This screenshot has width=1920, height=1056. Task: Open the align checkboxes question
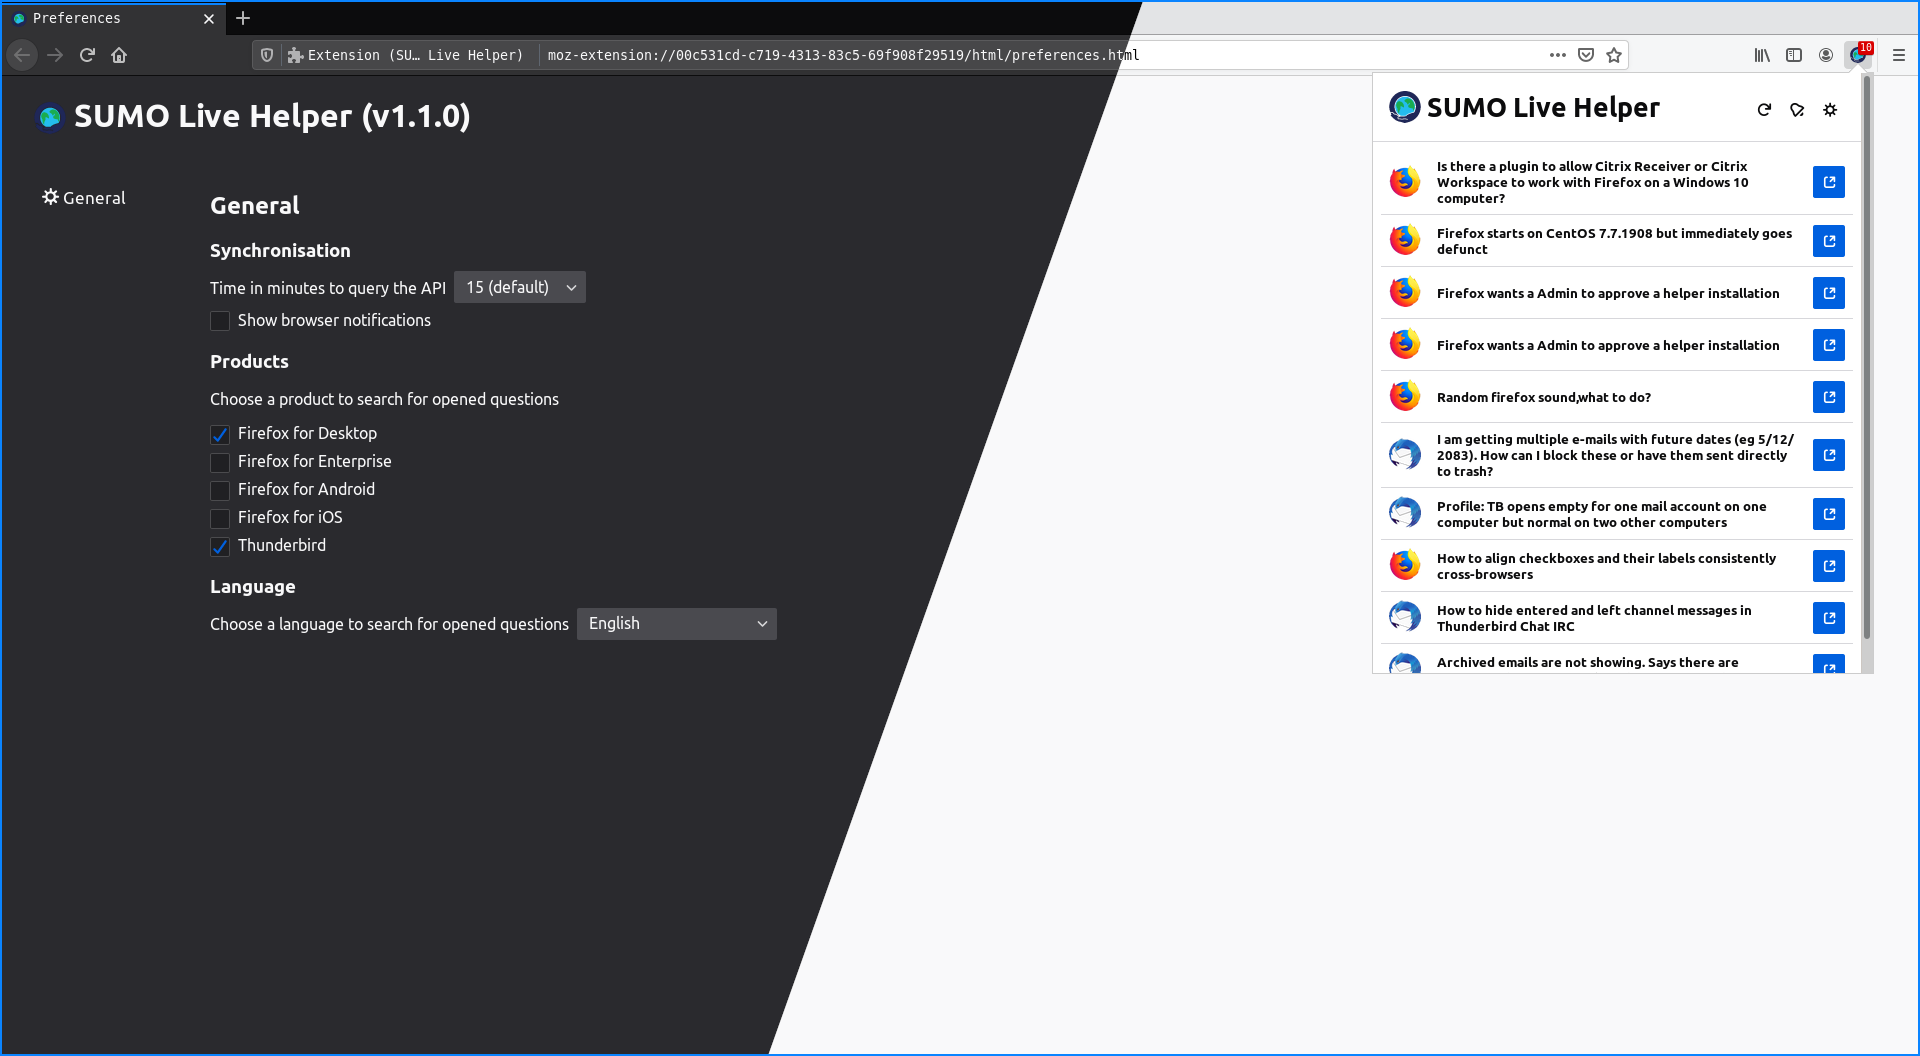[1829, 566]
